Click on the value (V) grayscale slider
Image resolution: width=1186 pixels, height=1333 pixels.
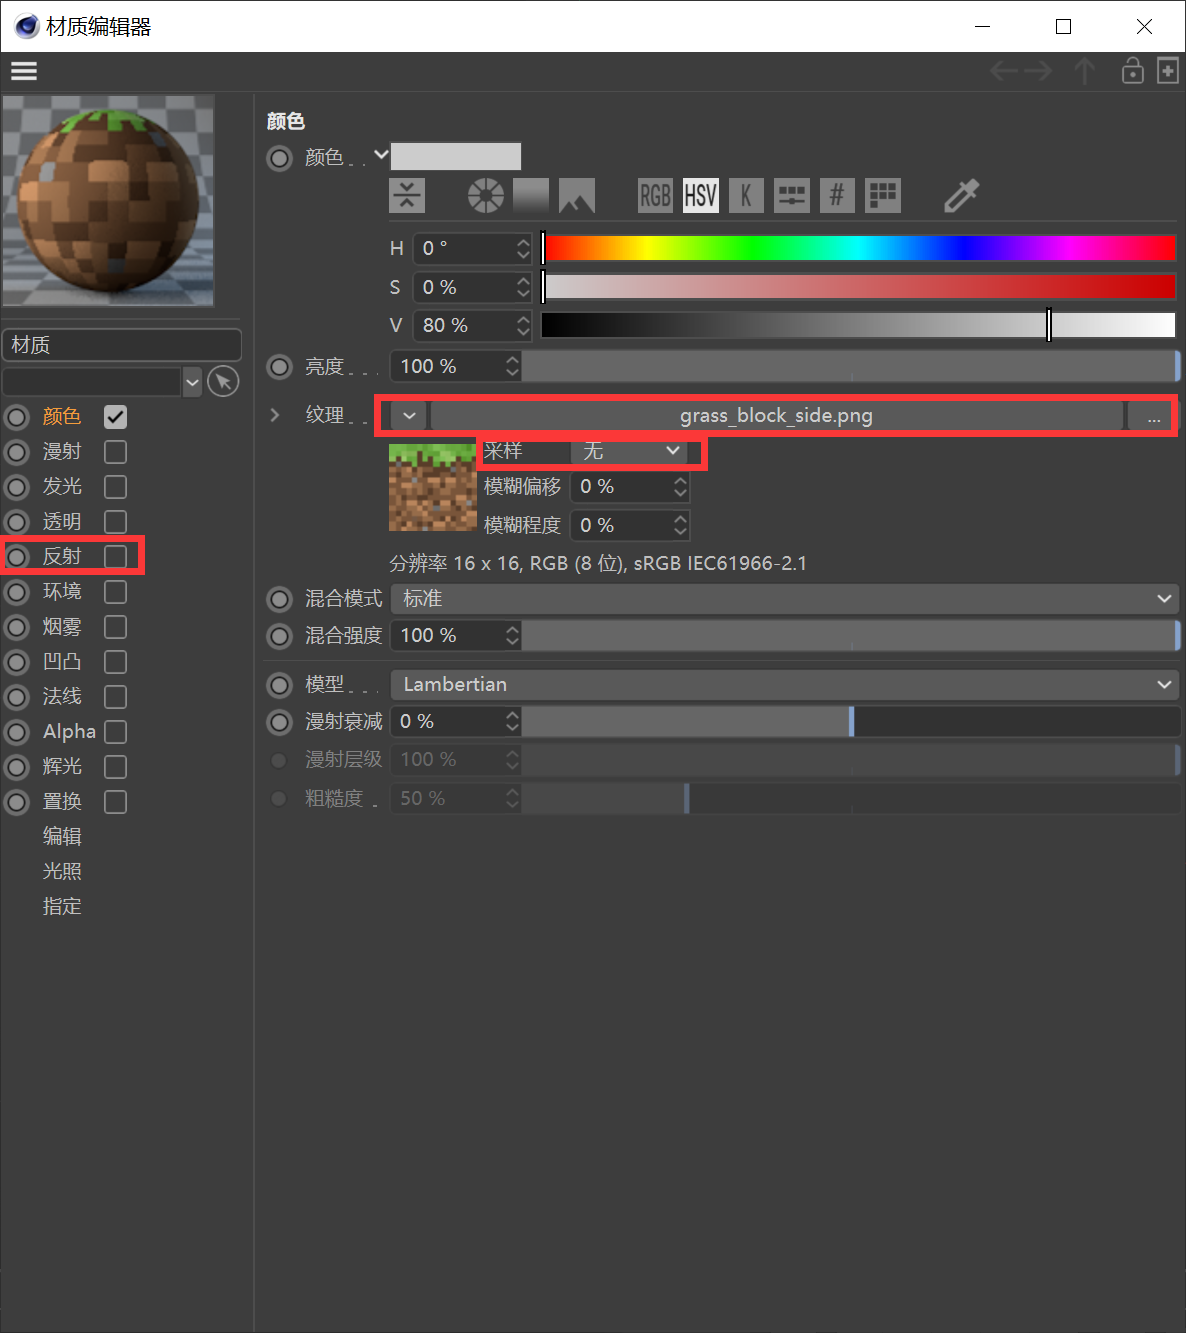click(x=859, y=325)
